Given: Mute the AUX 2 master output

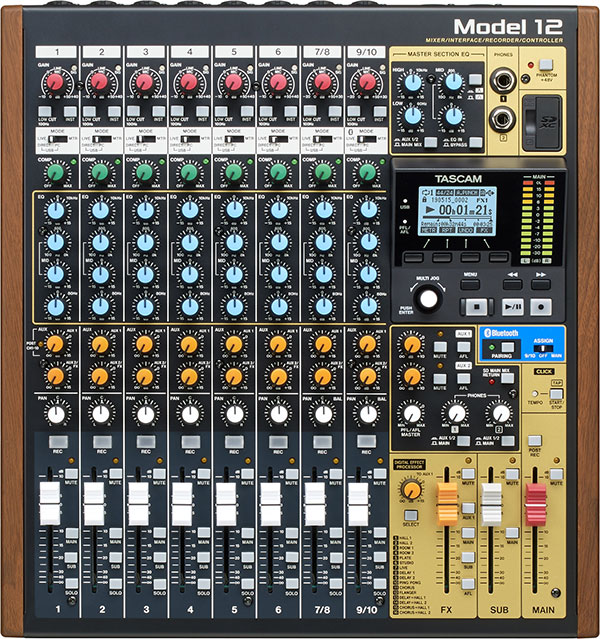Looking at the screenshot, I should [440, 379].
